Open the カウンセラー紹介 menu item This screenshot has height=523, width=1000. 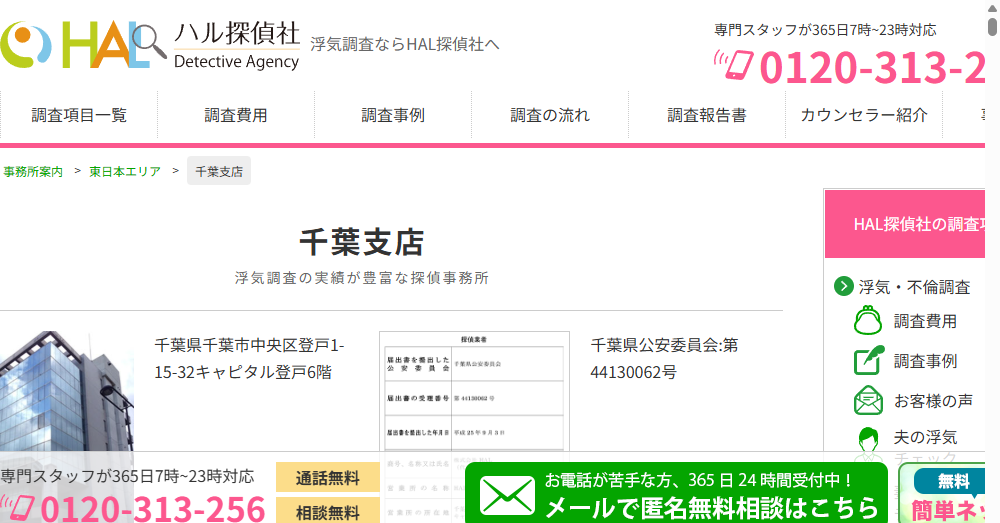pos(864,115)
